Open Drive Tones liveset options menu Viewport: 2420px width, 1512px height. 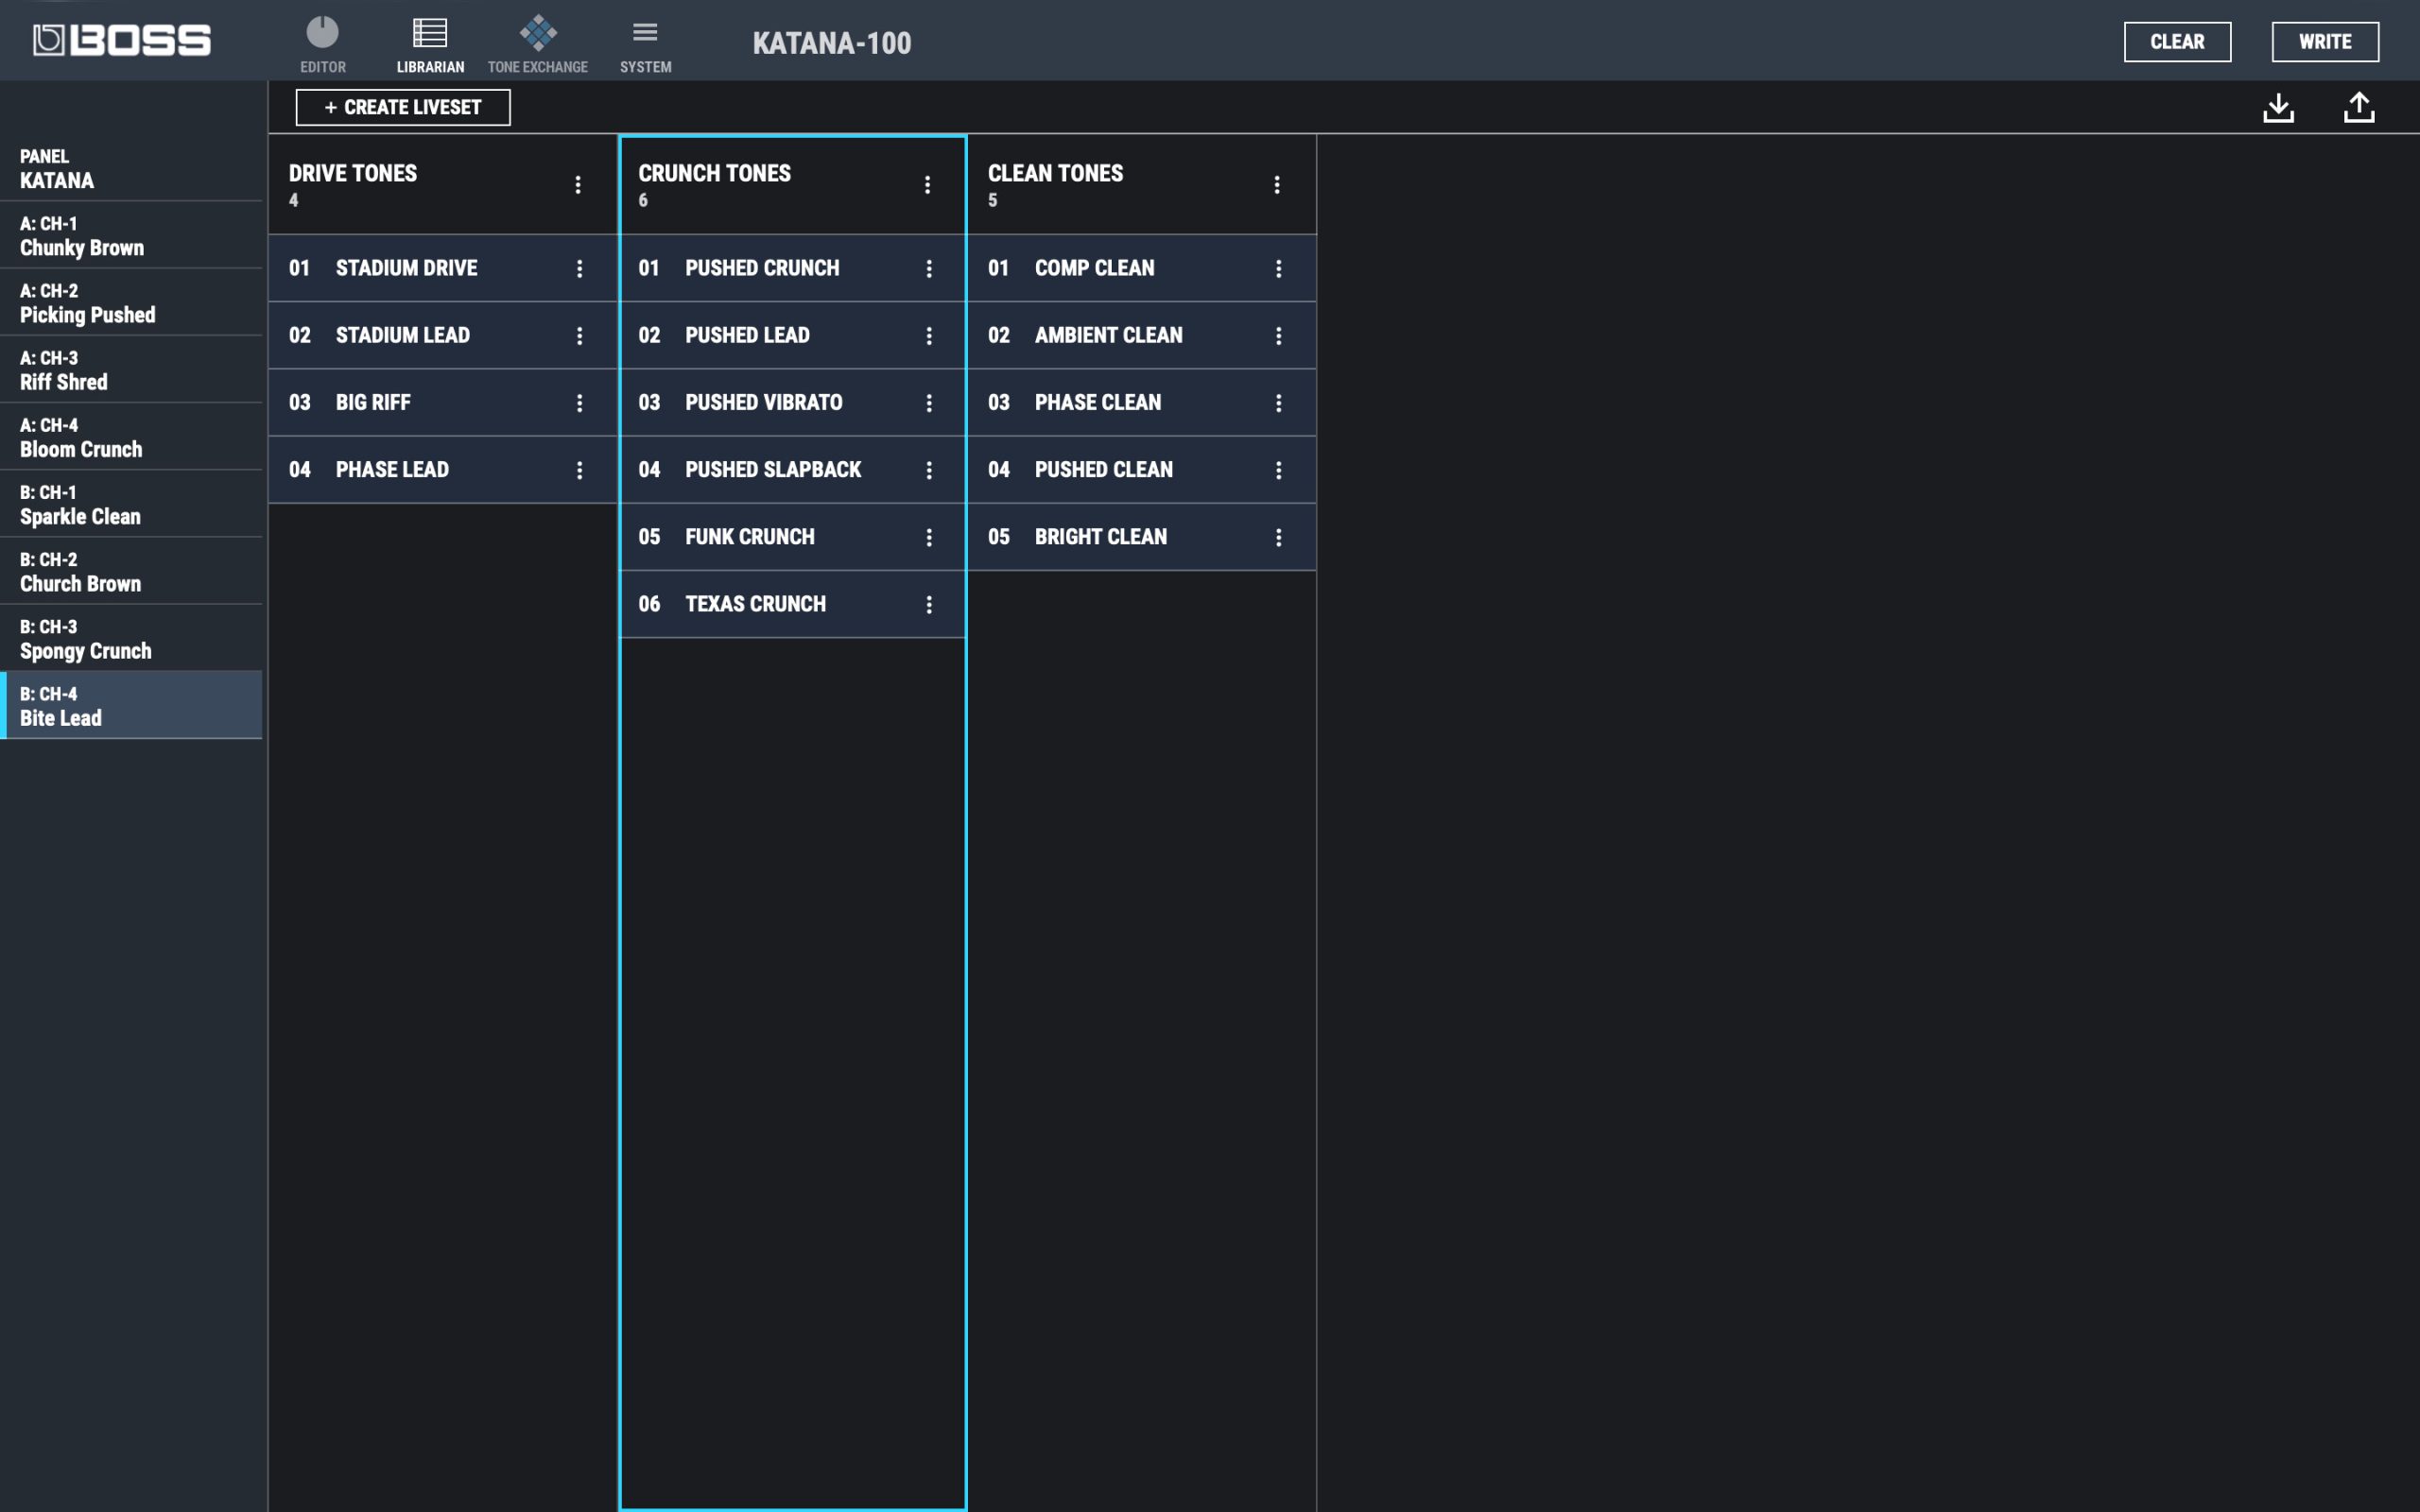pos(578,185)
